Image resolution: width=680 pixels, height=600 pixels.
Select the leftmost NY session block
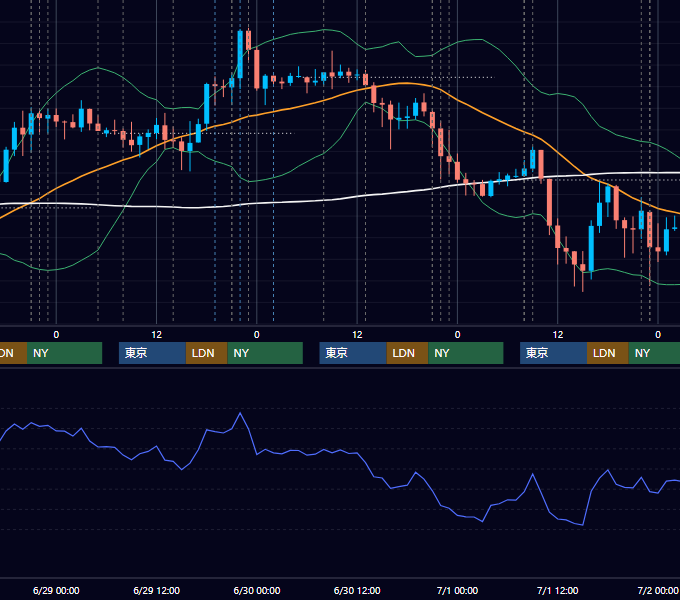click(x=64, y=353)
